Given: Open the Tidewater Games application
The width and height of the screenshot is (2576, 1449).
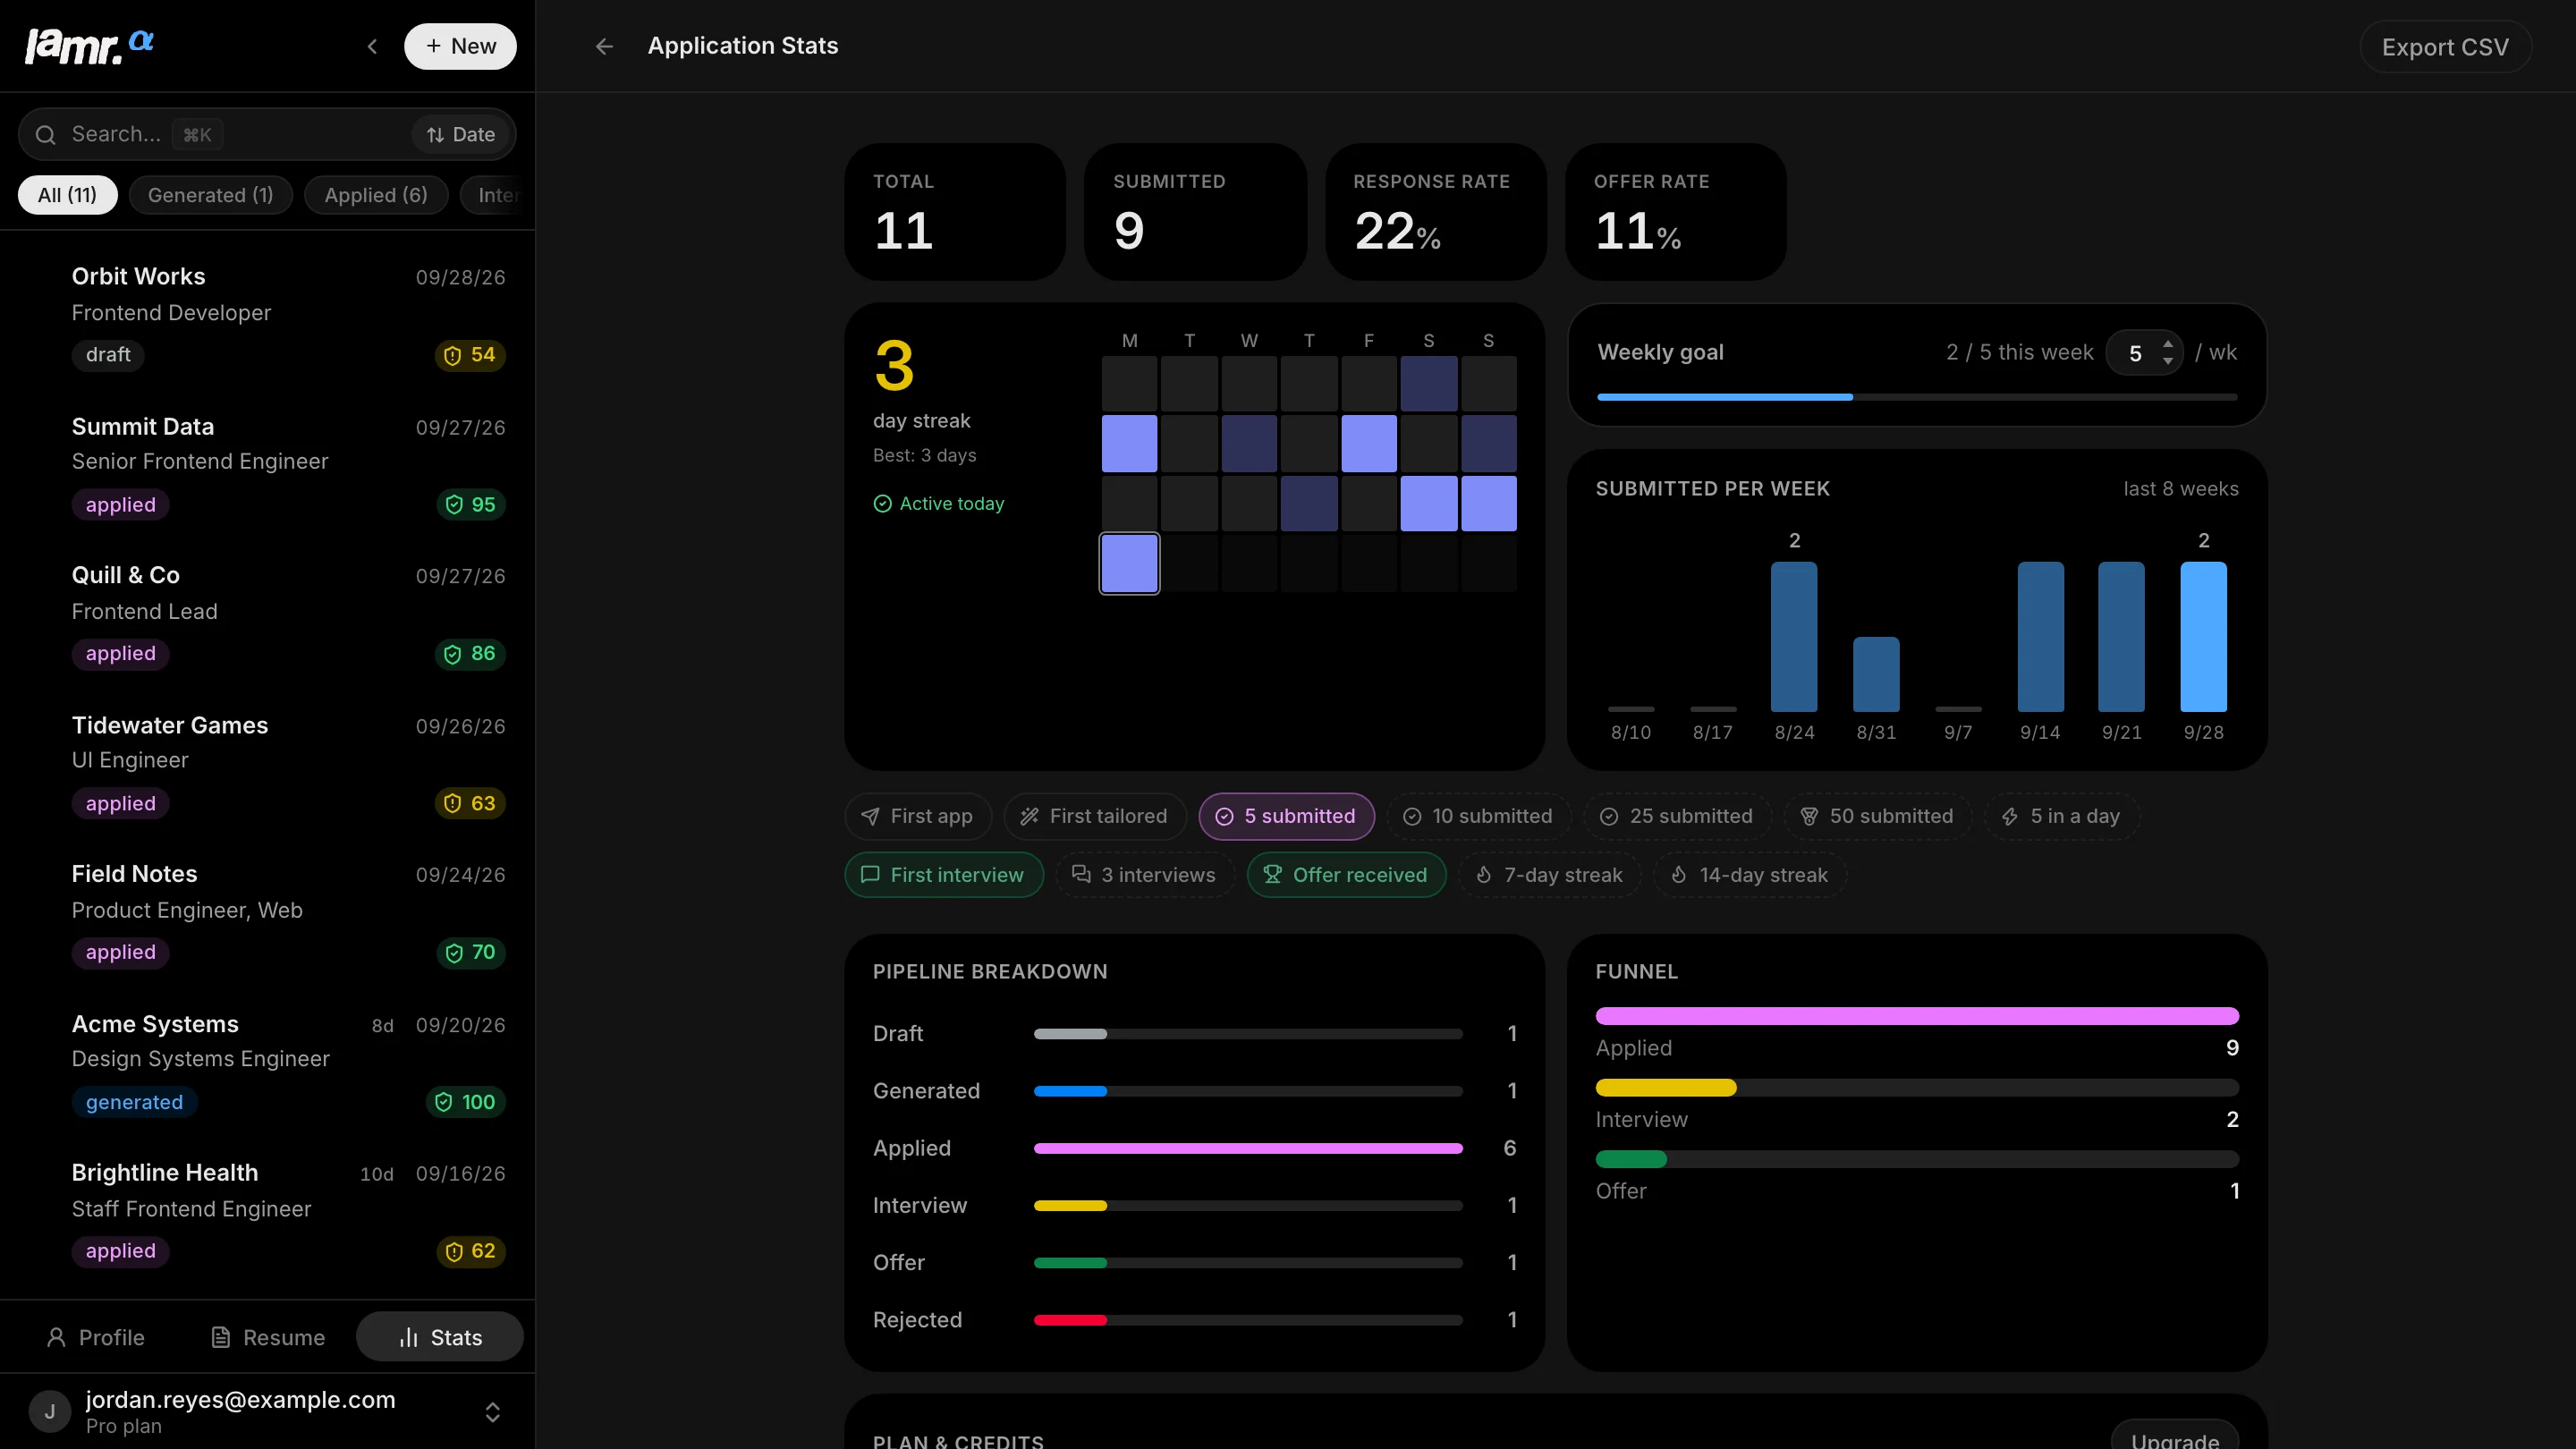Looking at the screenshot, I should click(268, 764).
